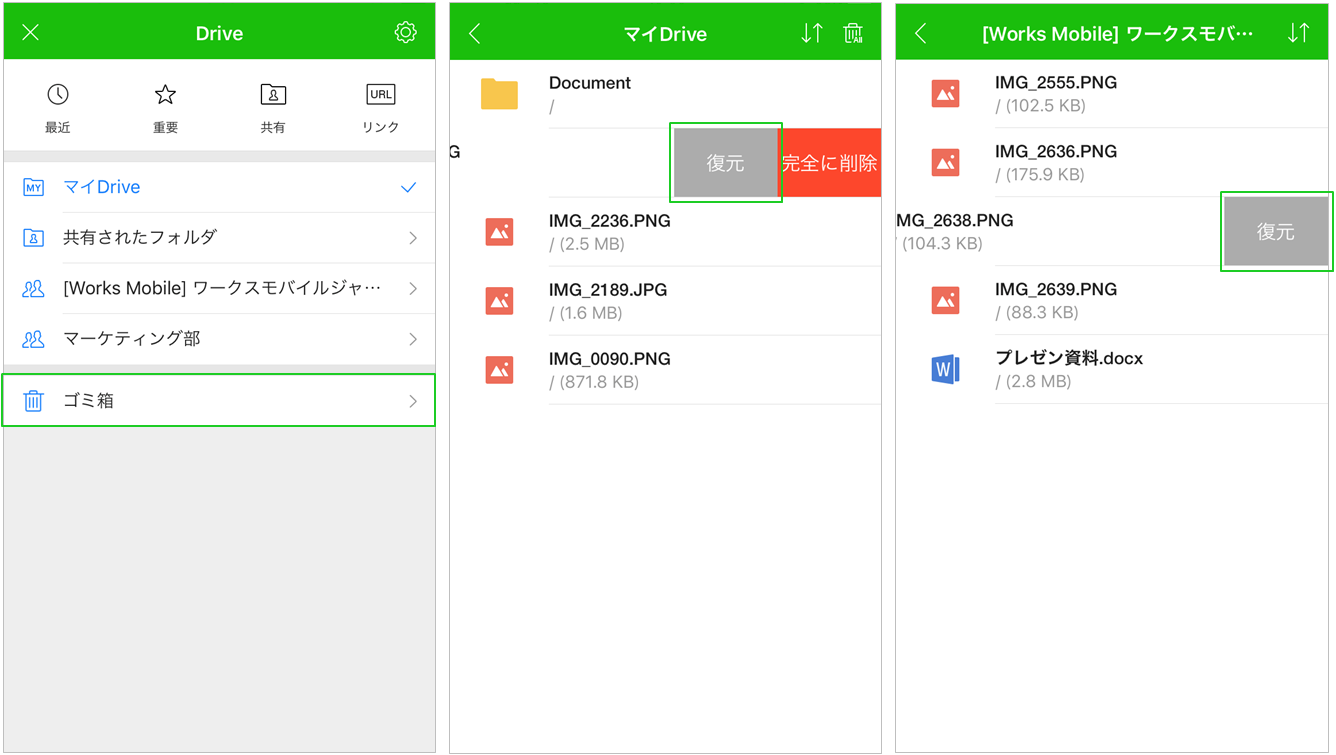Tap red 完全に削除 button
1336x755 pixels.
[830, 163]
